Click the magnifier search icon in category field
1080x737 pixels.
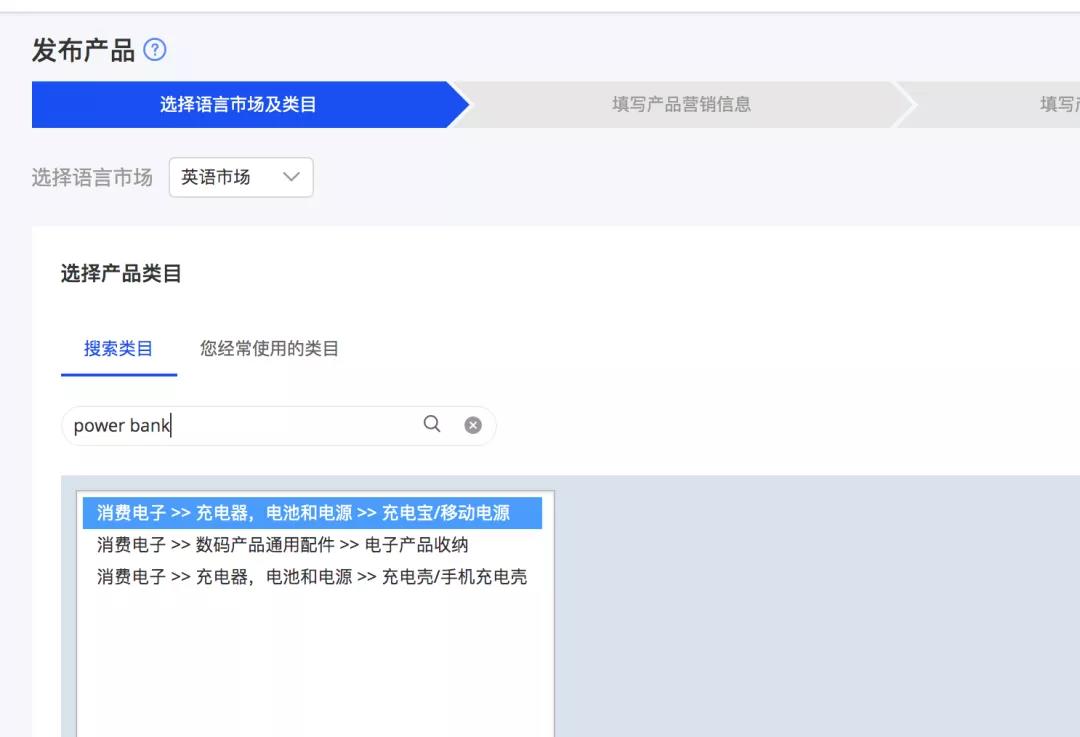coord(432,424)
